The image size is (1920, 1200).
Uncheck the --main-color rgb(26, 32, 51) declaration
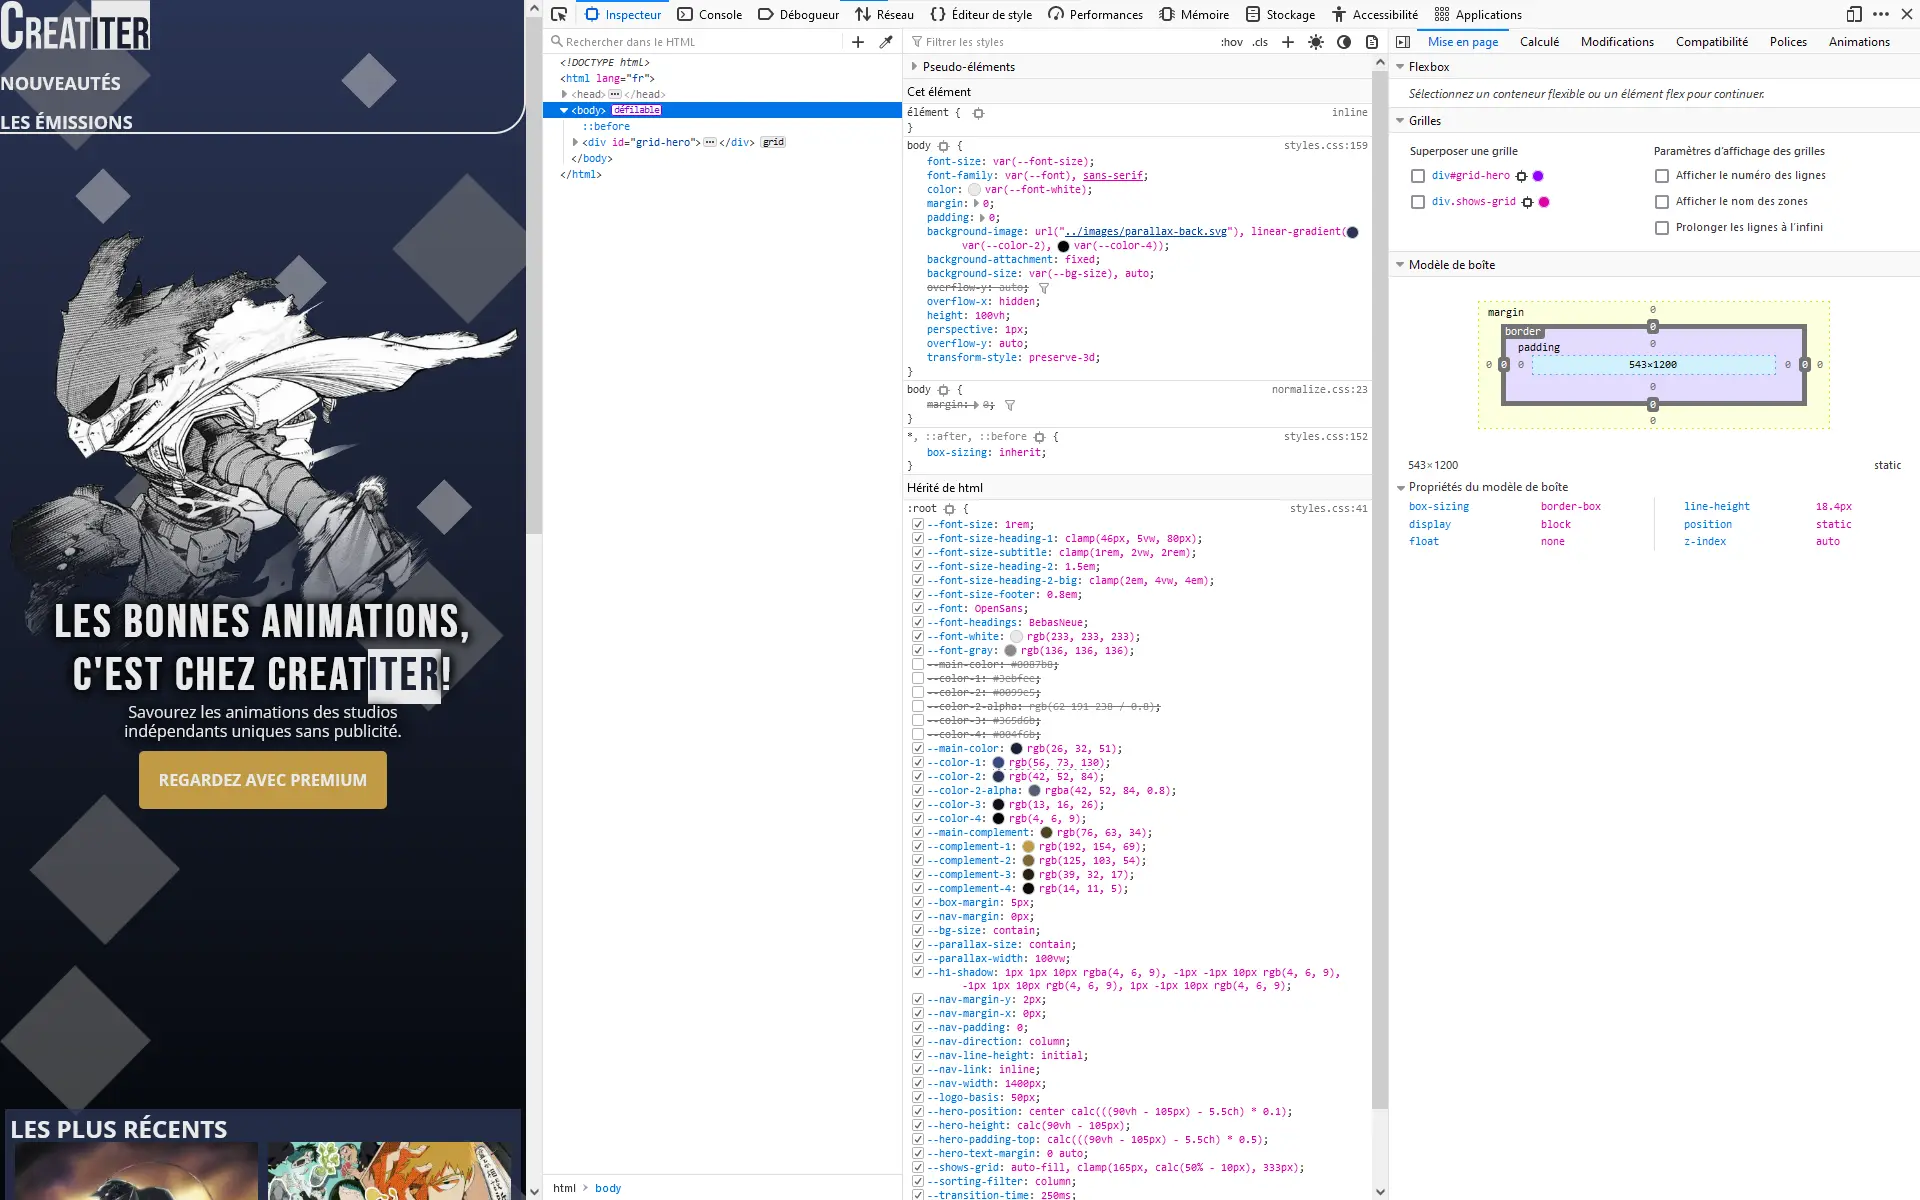917,748
